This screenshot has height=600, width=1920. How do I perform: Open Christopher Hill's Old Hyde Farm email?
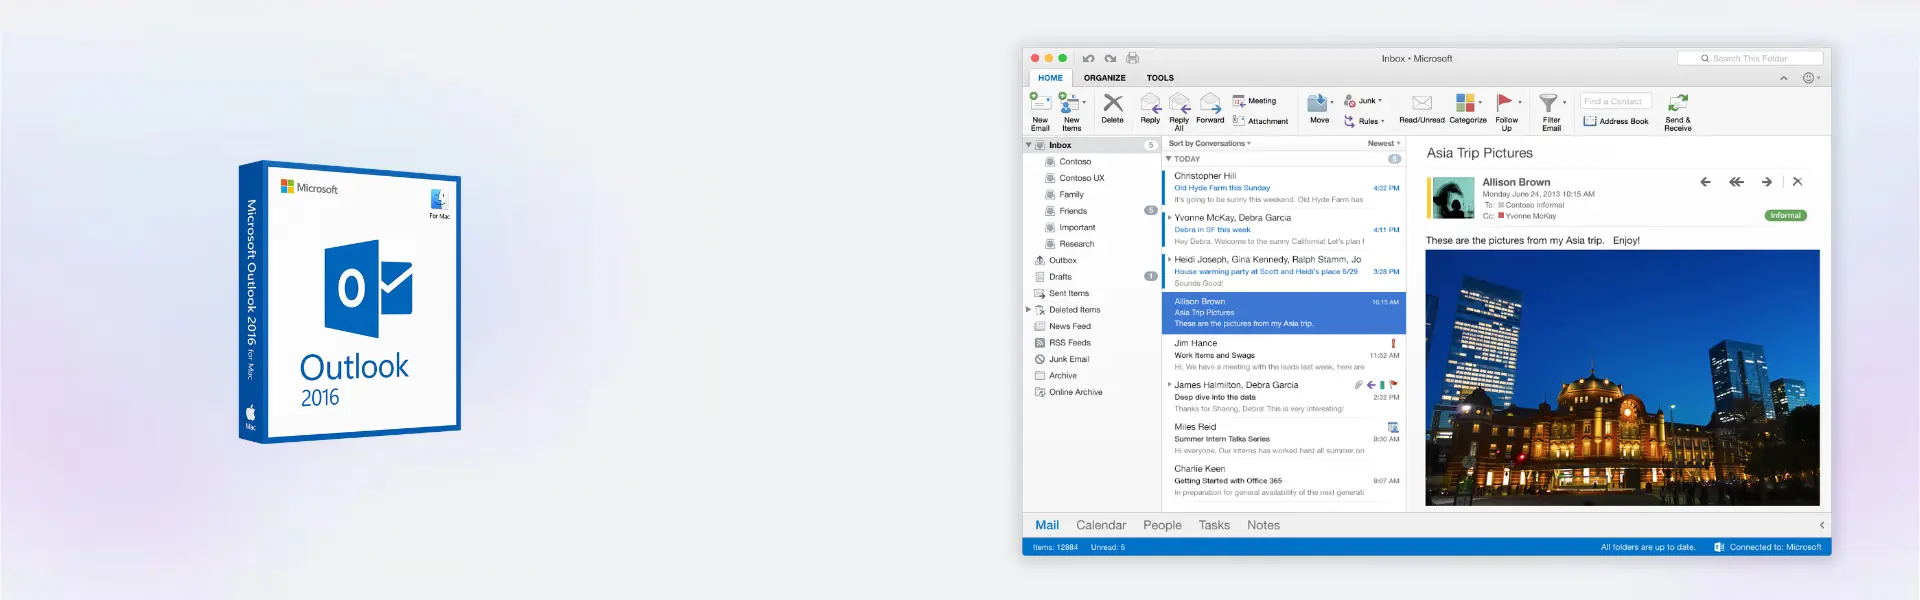(1284, 188)
